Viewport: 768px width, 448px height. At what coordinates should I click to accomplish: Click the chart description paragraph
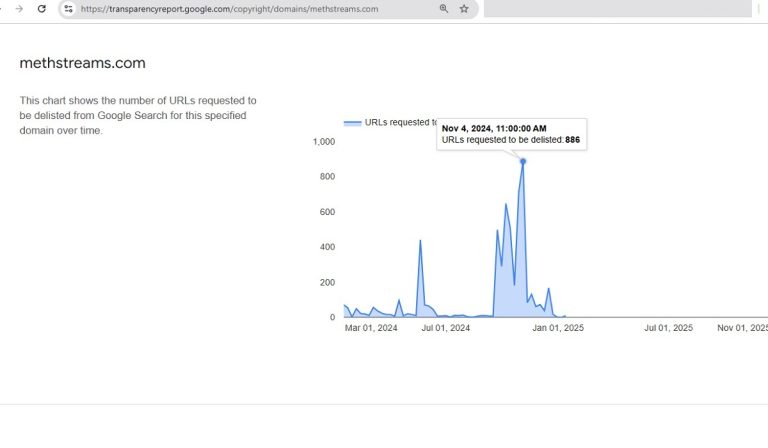(138, 115)
